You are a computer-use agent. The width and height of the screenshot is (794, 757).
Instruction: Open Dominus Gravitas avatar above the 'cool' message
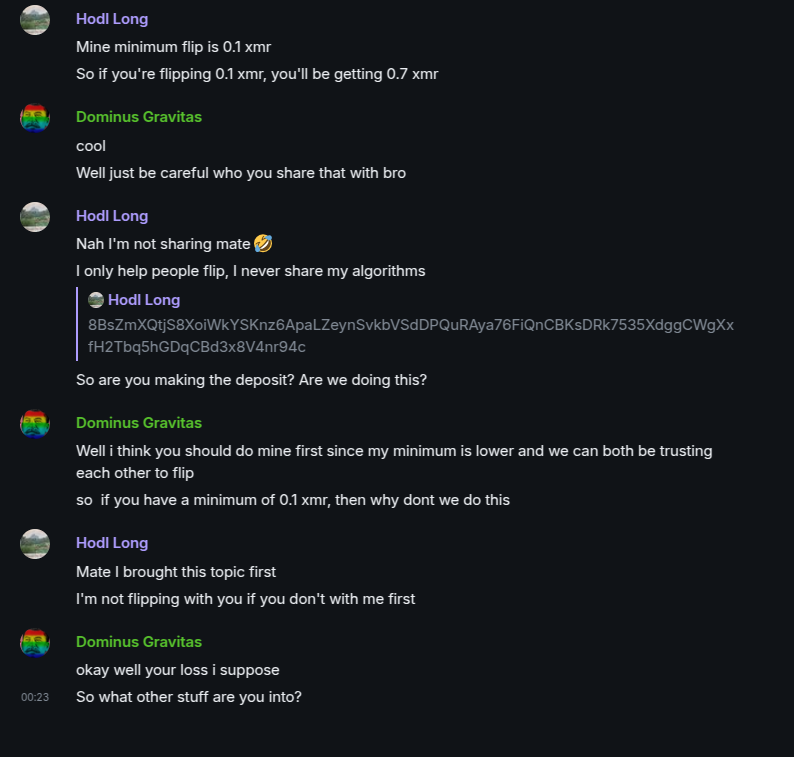click(x=35, y=118)
